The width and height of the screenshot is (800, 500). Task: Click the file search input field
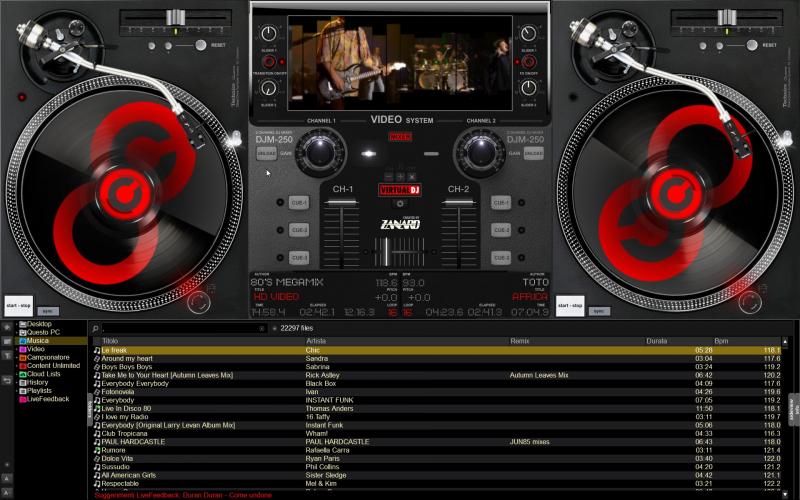[x=180, y=328]
